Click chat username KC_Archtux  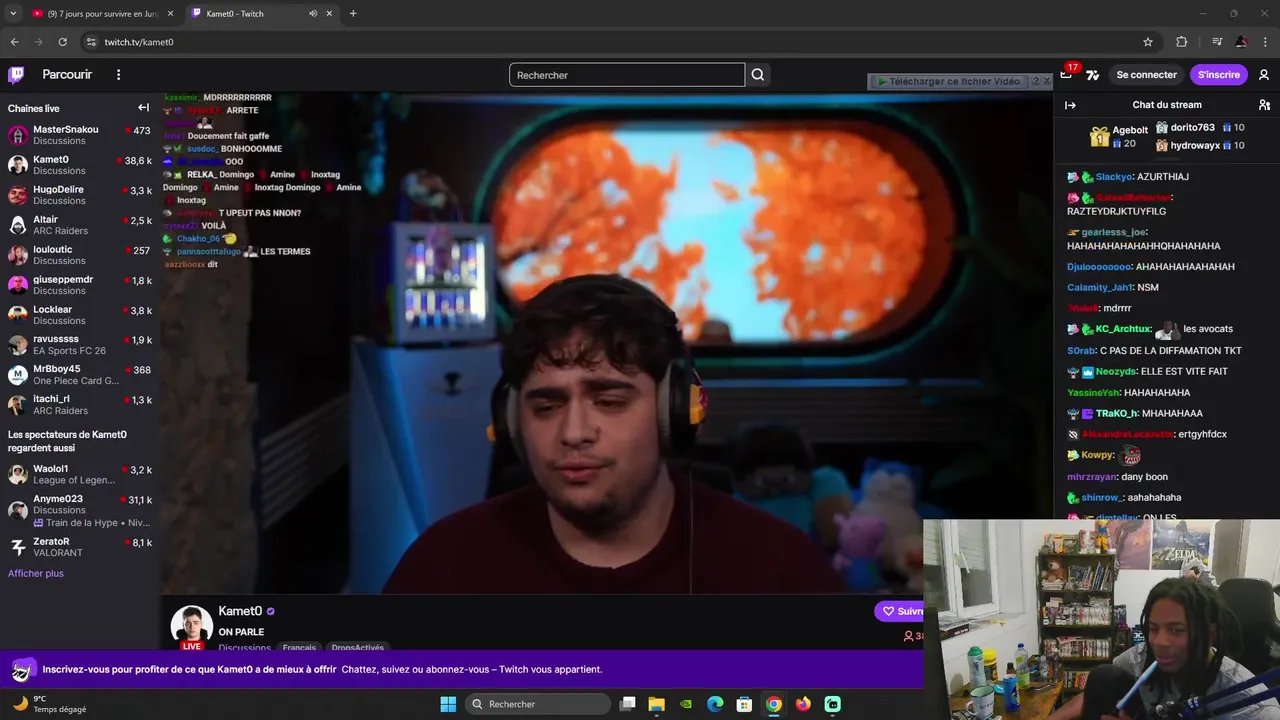(x=1123, y=329)
